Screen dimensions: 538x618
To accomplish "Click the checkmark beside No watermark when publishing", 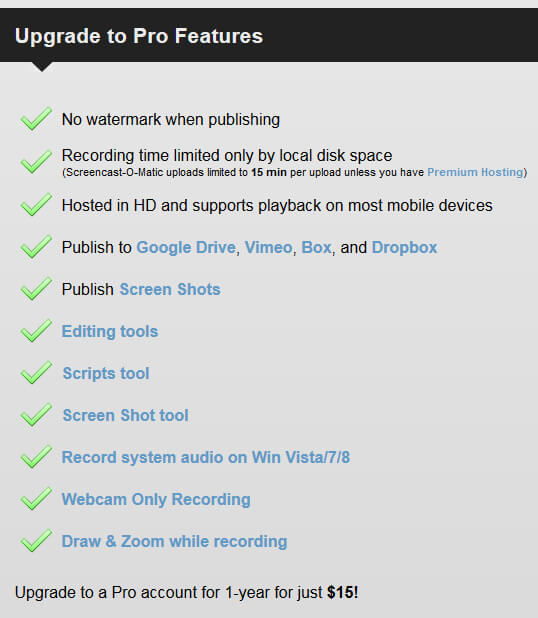I will click(x=36, y=118).
